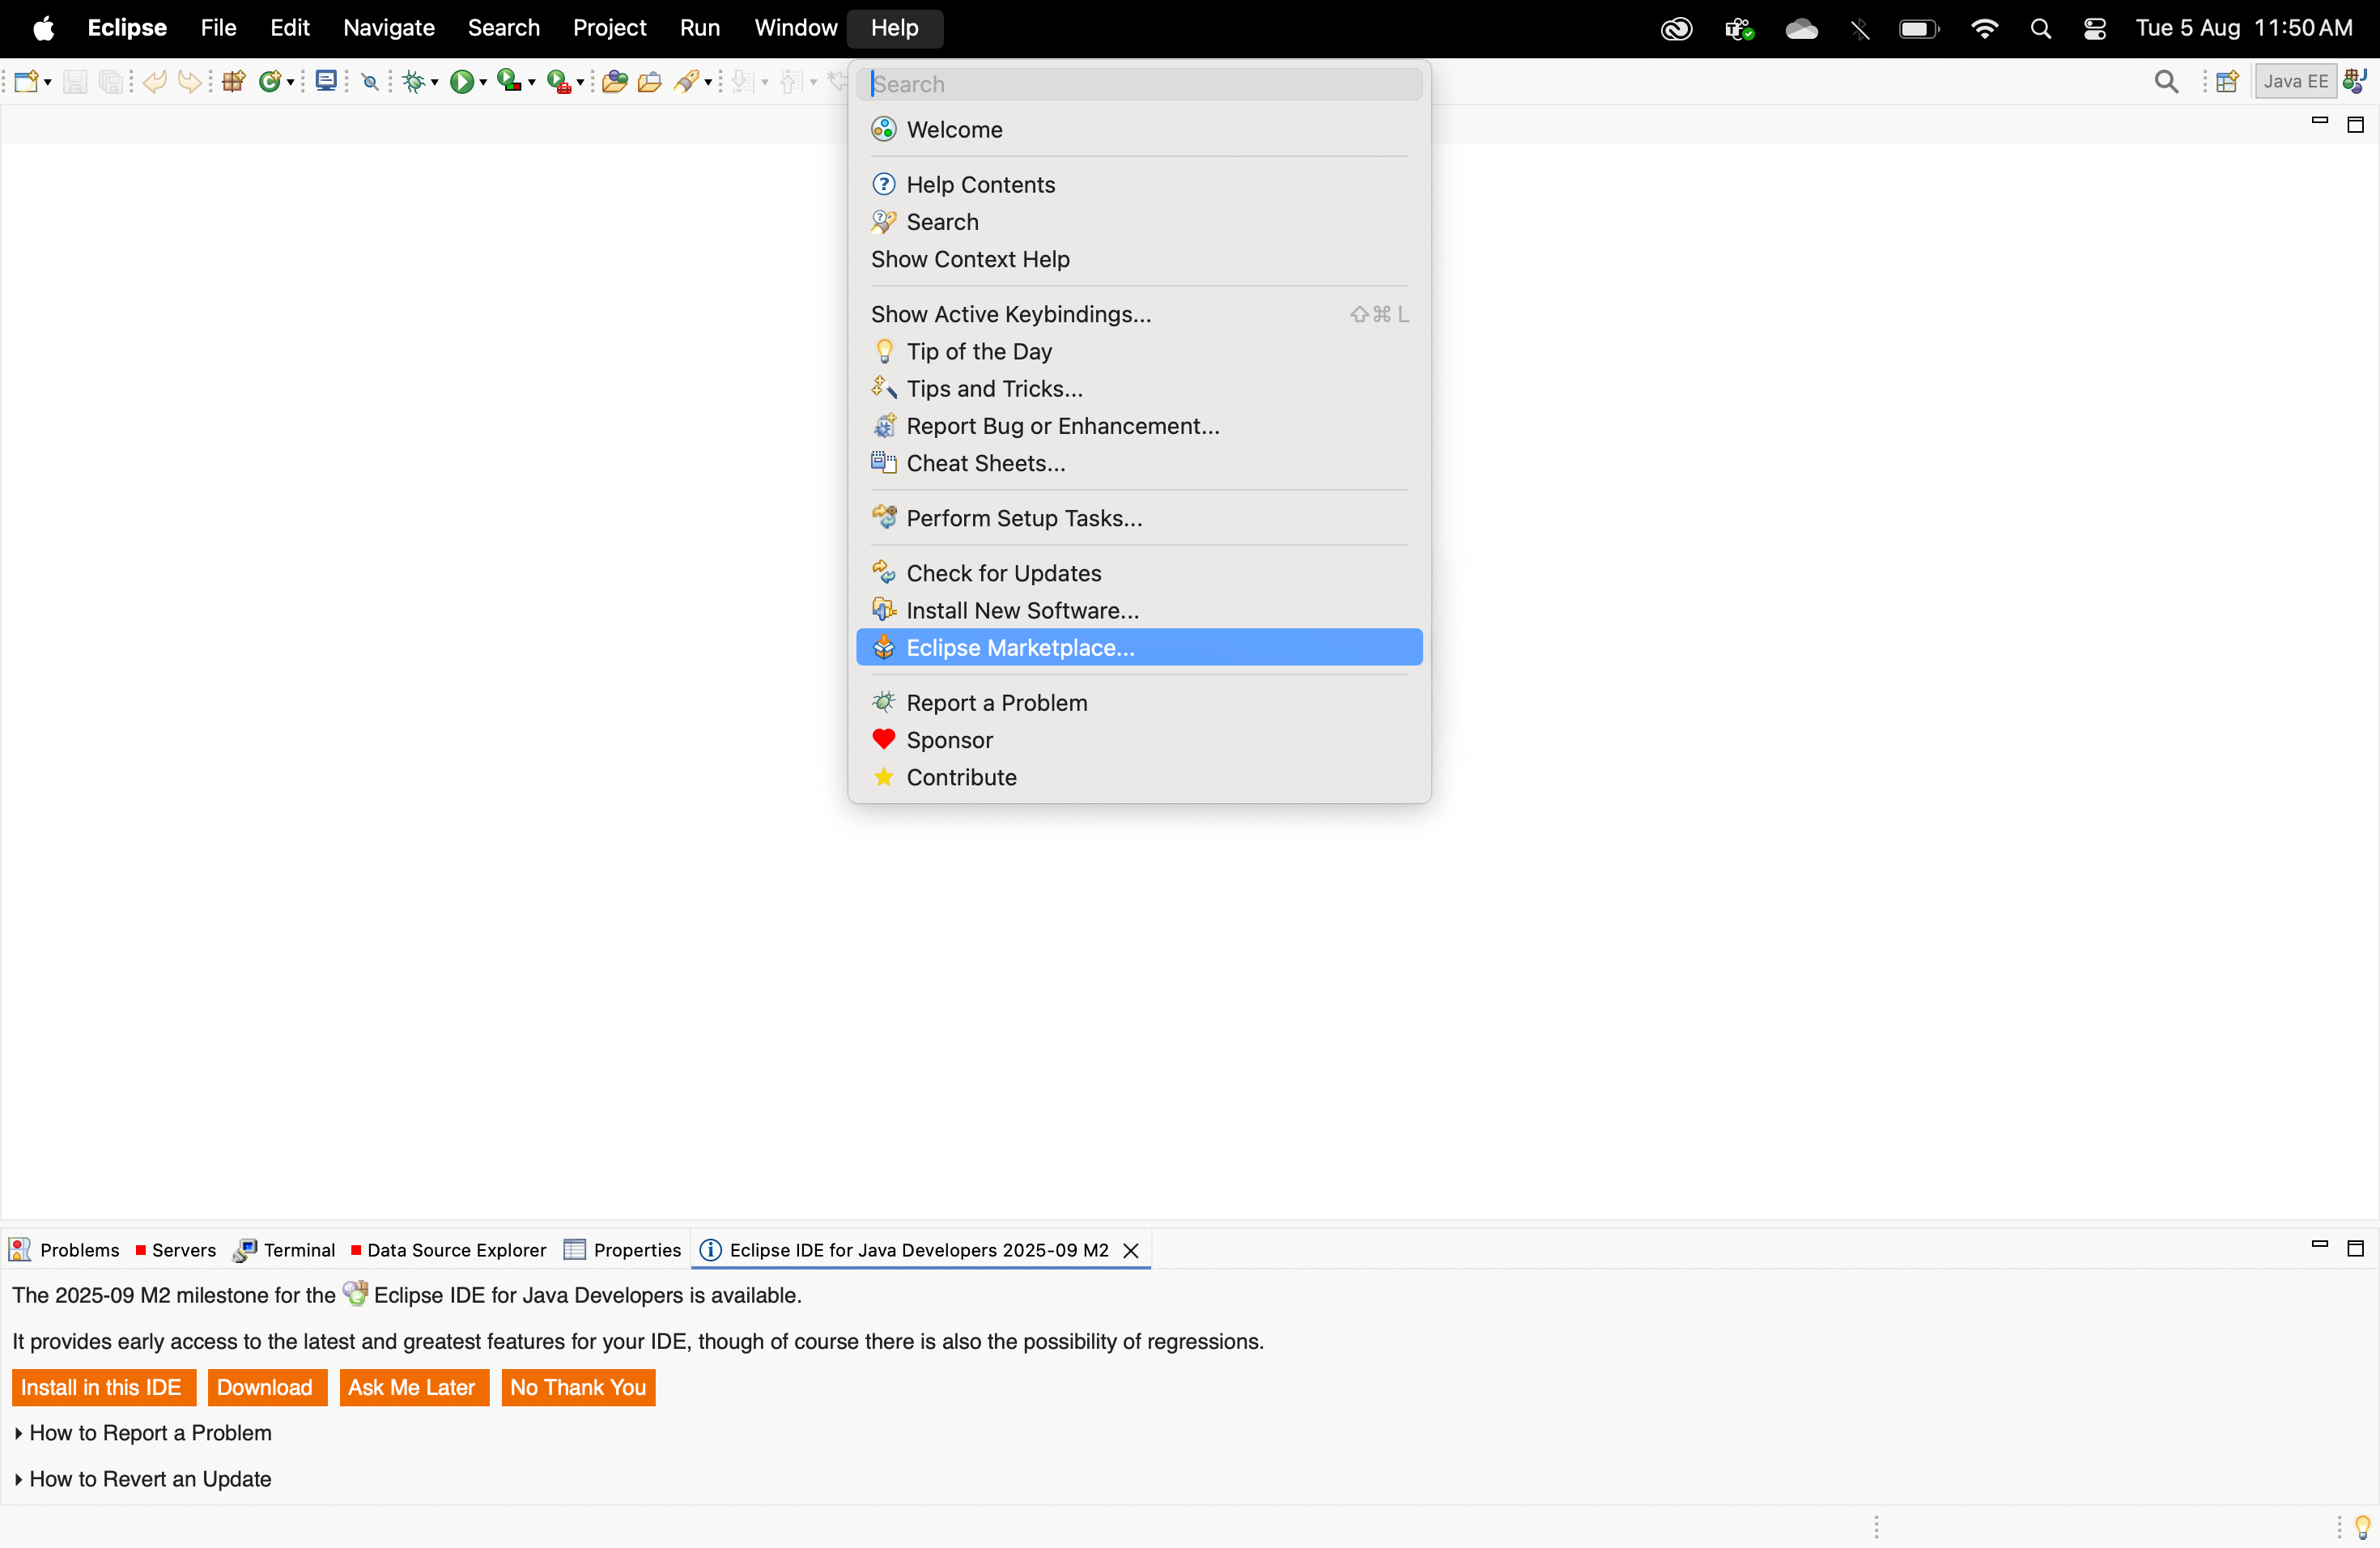The width and height of the screenshot is (2380, 1548).
Task: Click the Ask Me Later button
Action: [412, 1387]
